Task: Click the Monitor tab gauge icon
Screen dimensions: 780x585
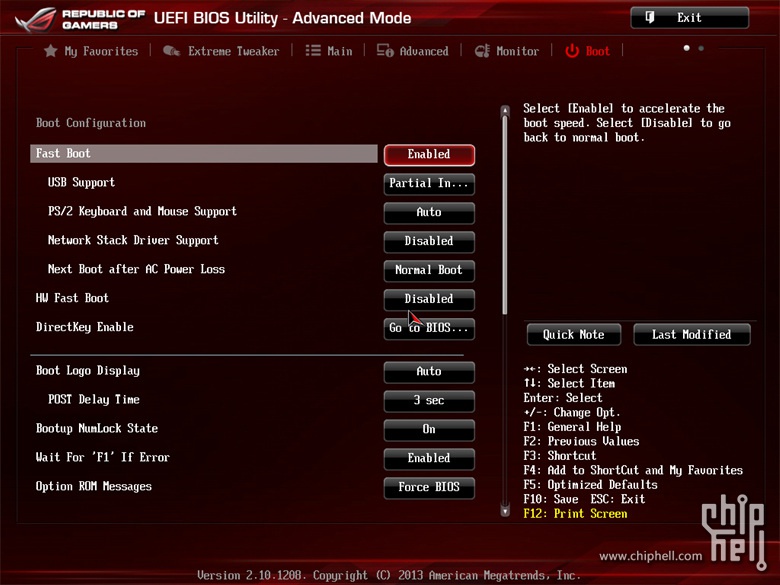Action: click(482, 51)
